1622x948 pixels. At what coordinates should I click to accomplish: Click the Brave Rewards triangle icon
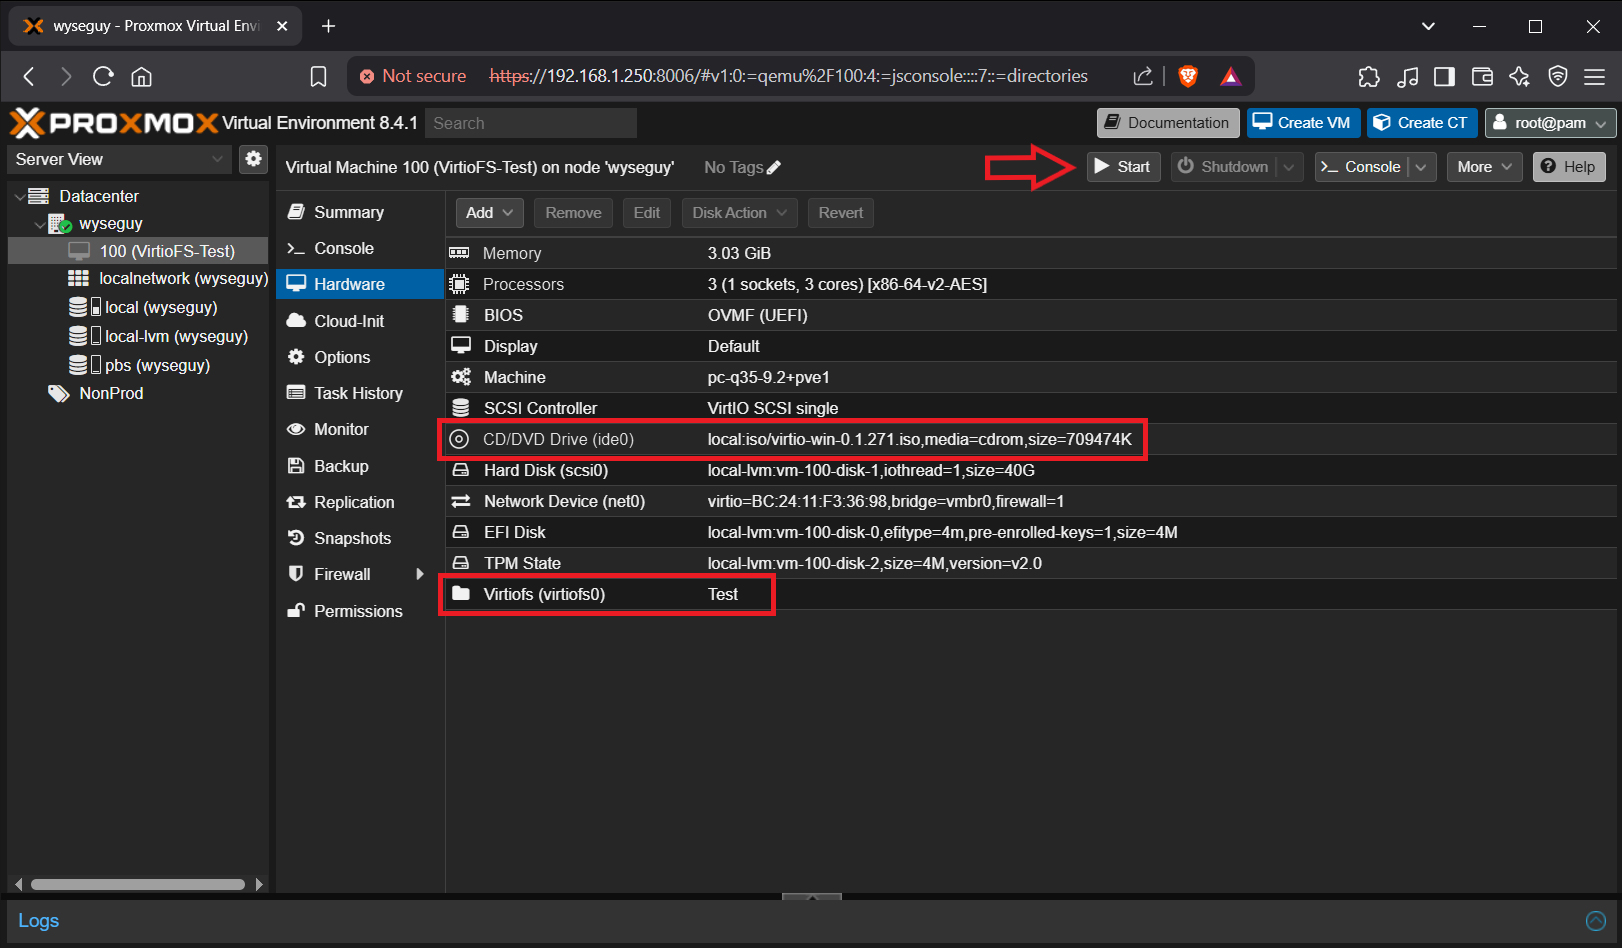1230,76
